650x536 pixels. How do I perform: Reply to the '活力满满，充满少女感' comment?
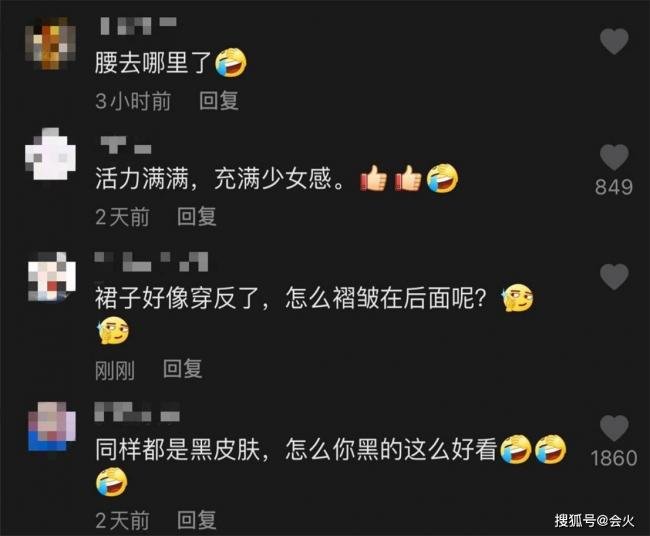(197, 217)
